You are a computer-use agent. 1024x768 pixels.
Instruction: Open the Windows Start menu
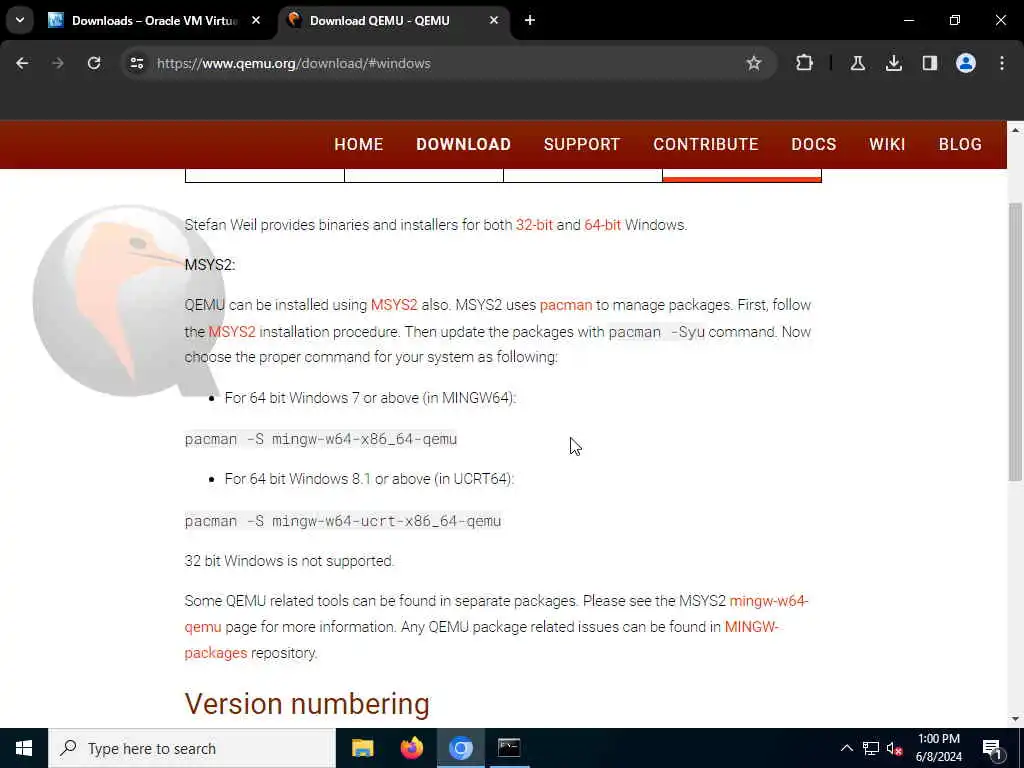[x=24, y=748]
